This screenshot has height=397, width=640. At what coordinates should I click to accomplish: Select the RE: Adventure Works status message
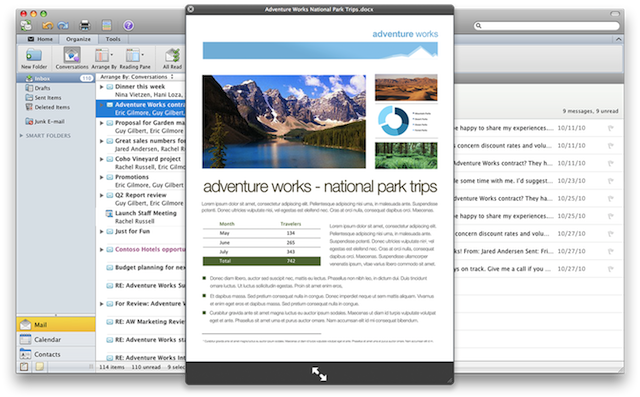[x=141, y=340]
